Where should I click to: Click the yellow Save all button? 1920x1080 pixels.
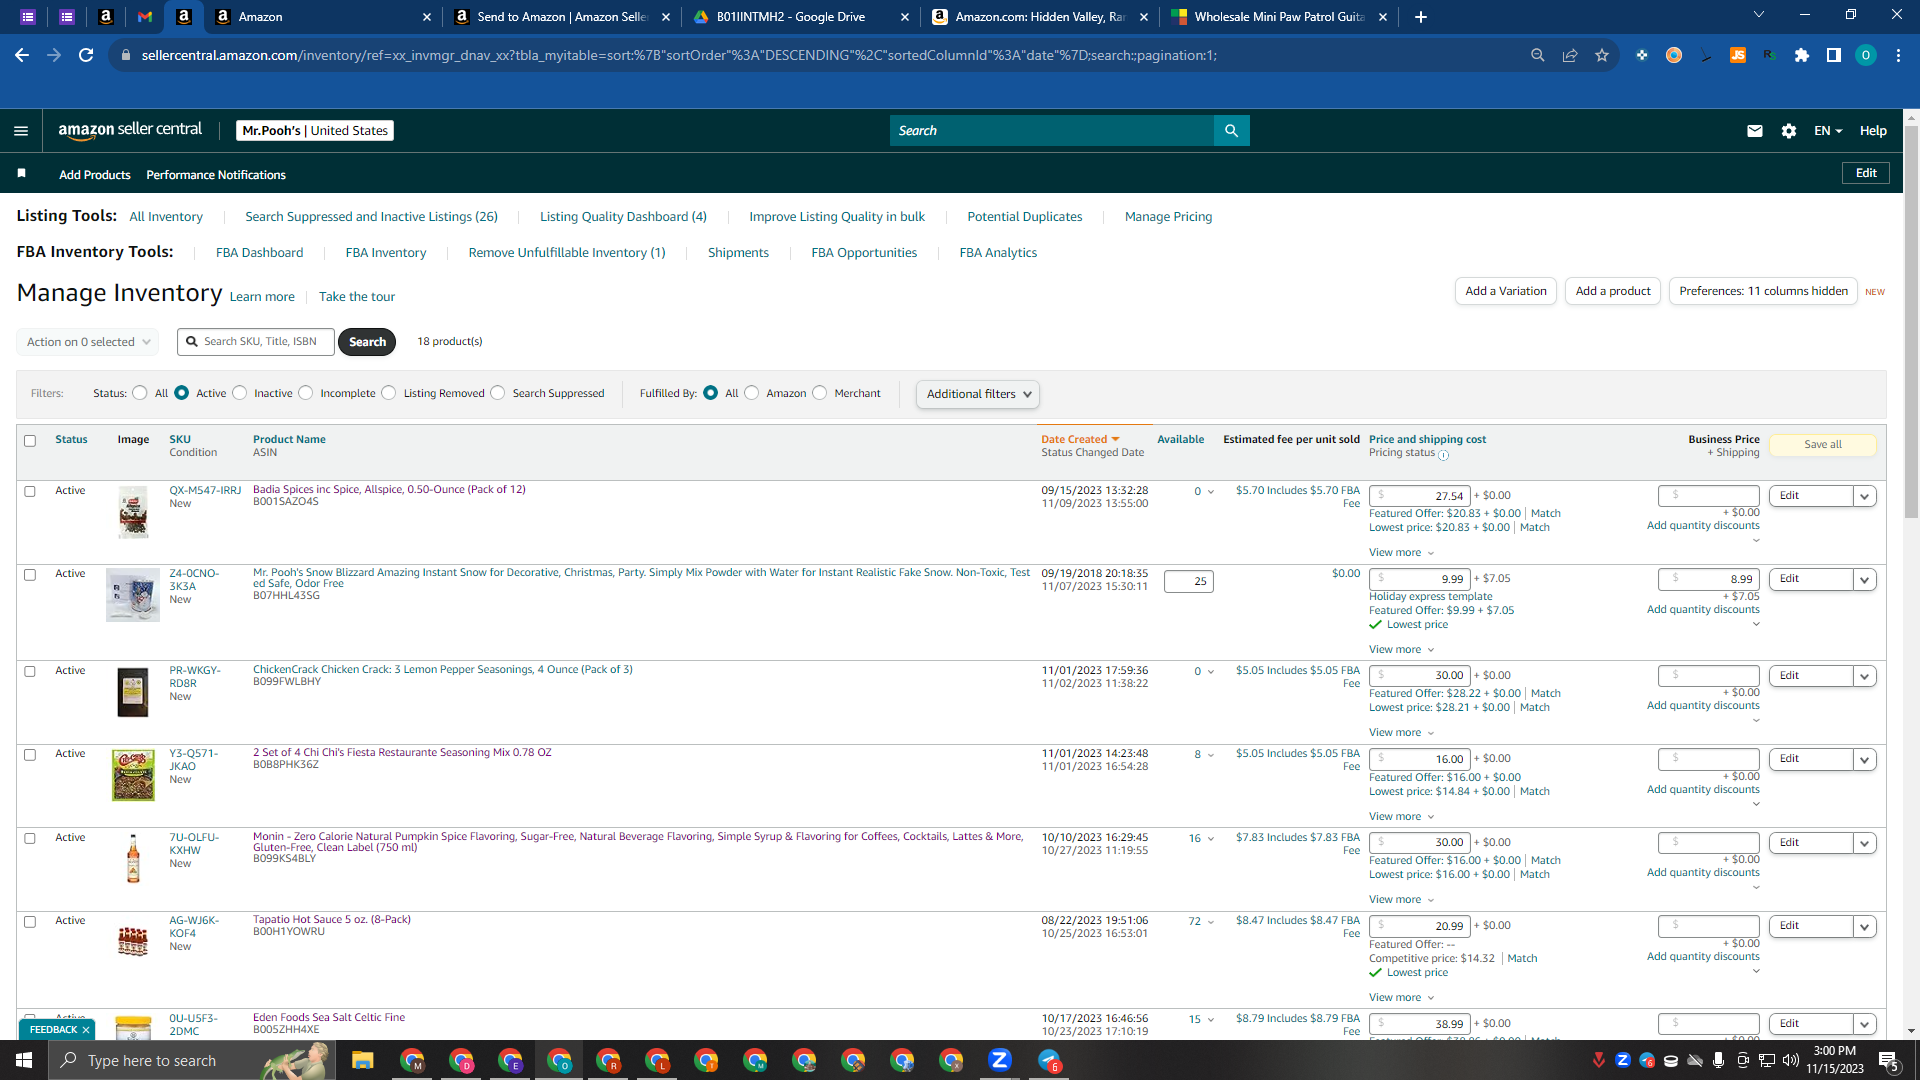(x=1822, y=445)
